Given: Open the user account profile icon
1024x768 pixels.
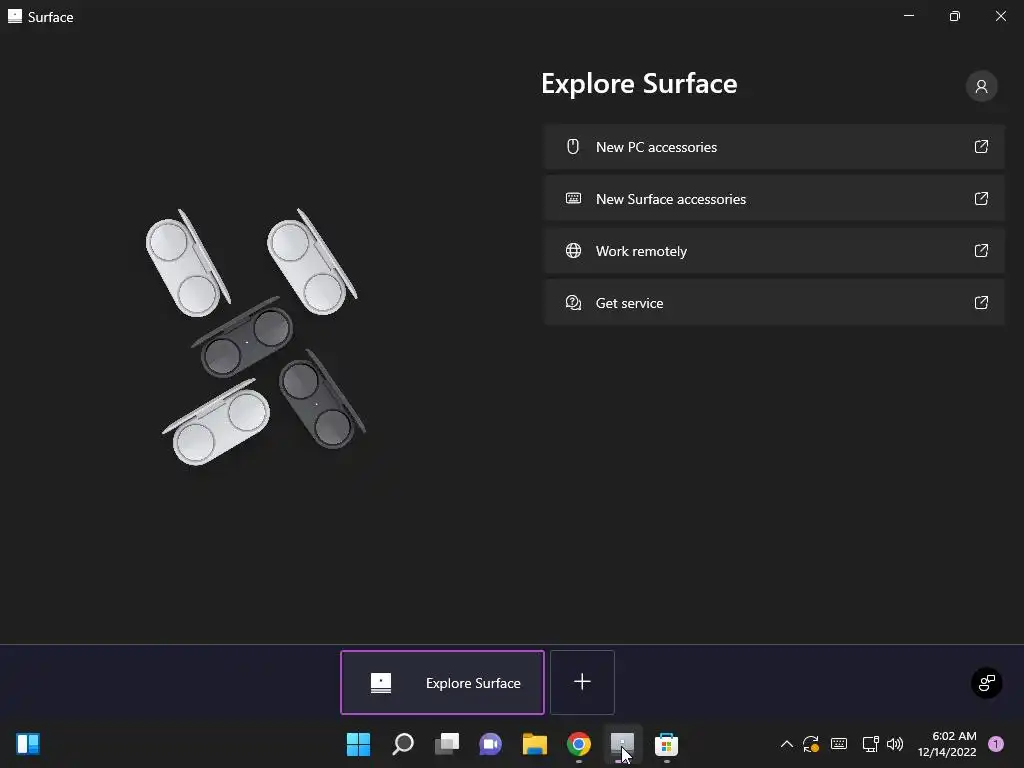Looking at the screenshot, I should 981,86.
